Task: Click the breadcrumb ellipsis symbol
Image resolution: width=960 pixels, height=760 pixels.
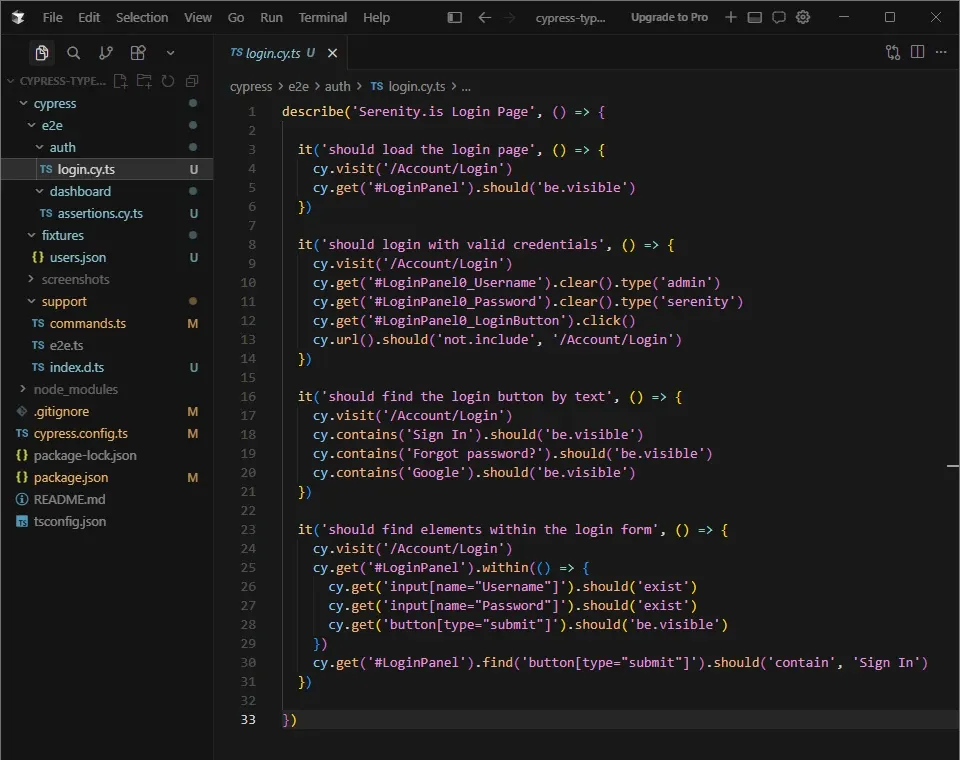Action: pos(466,87)
